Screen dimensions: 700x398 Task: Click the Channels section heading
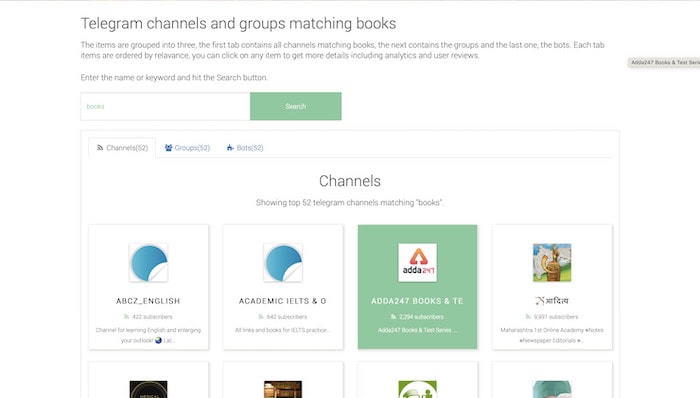[350, 181]
